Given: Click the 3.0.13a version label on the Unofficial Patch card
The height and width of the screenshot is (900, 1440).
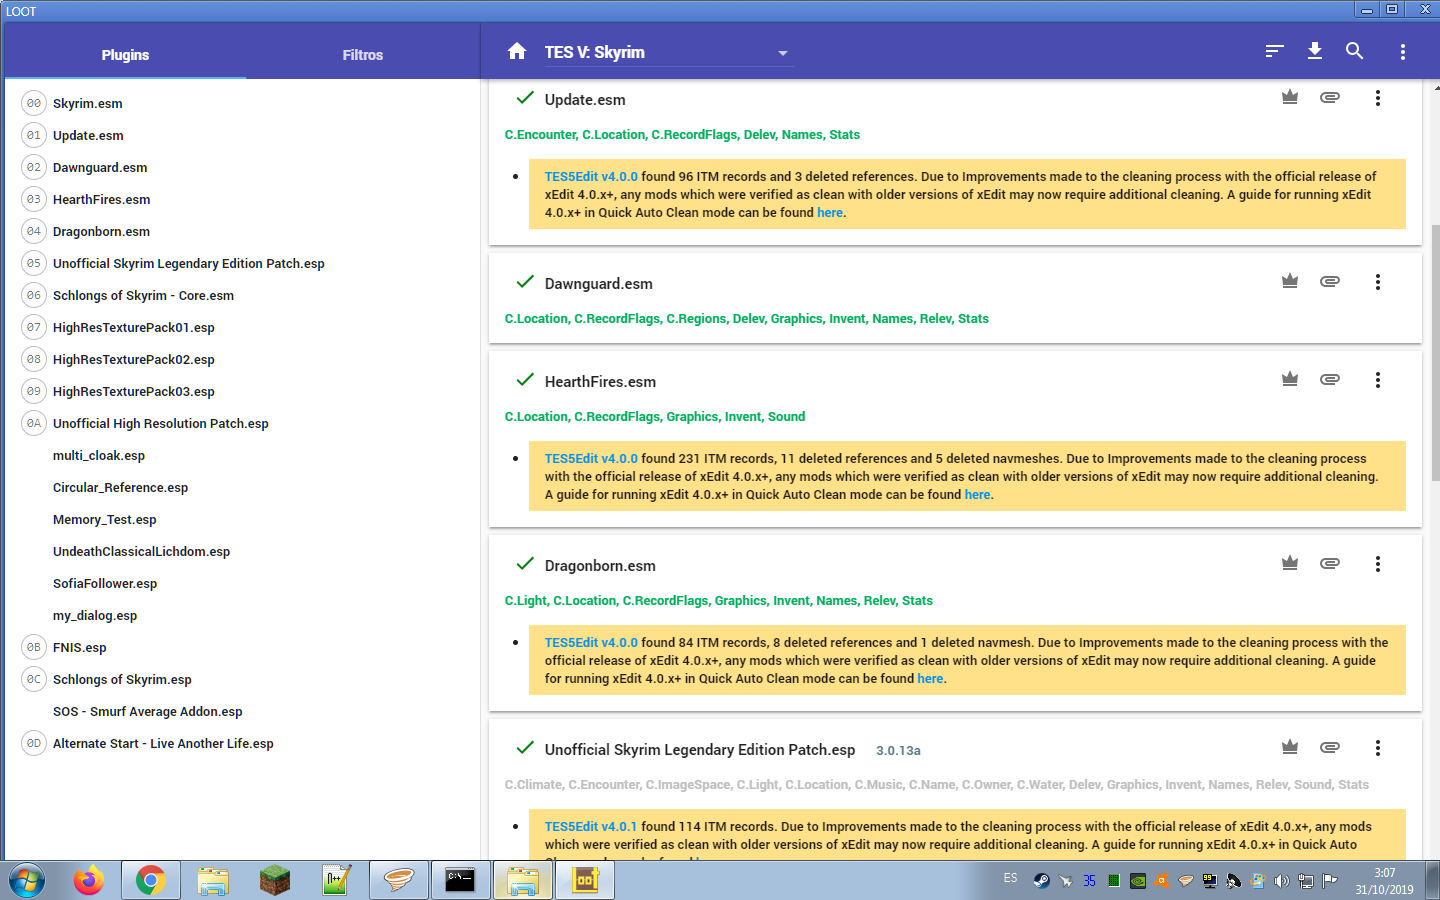Looking at the screenshot, I should click(x=898, y=751).
